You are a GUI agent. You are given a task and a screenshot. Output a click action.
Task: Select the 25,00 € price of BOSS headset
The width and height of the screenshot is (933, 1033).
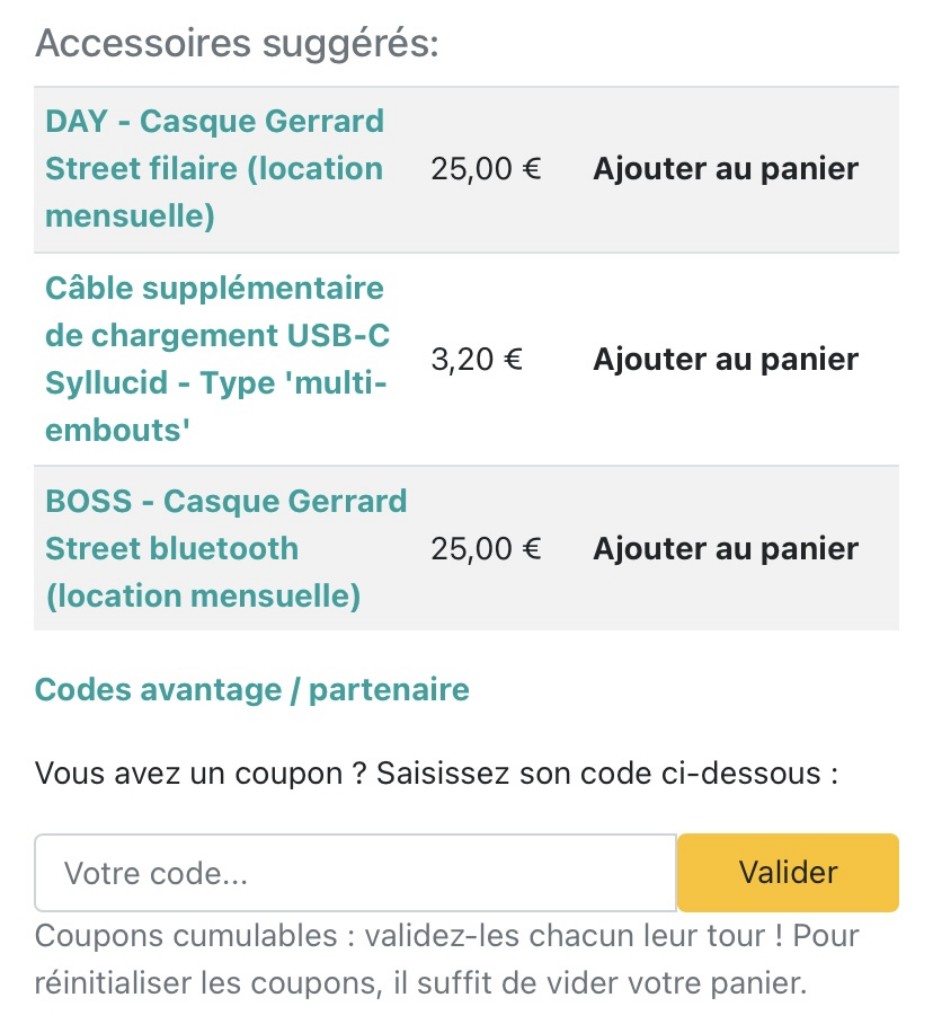486,548
